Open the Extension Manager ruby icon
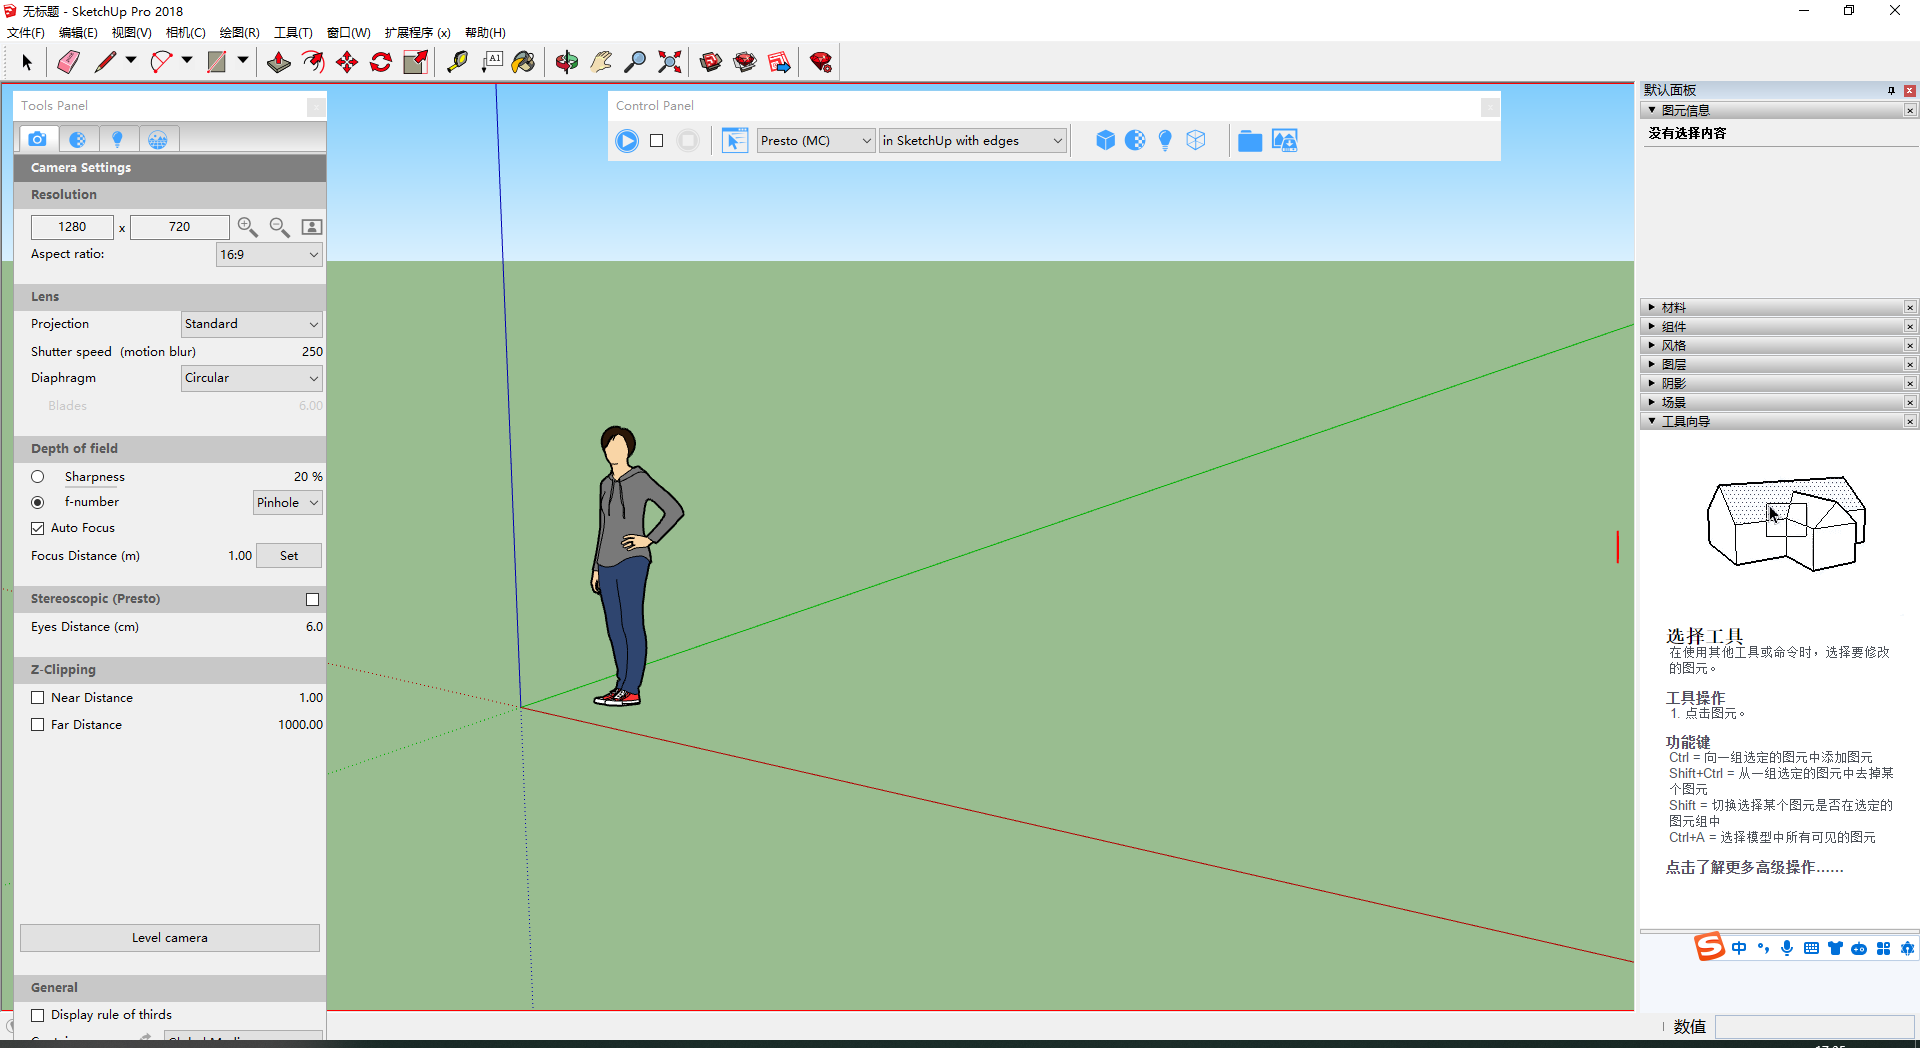The height and width of the screenshot is (1048, 1920). pyautogui.click(x=821, y=62)
